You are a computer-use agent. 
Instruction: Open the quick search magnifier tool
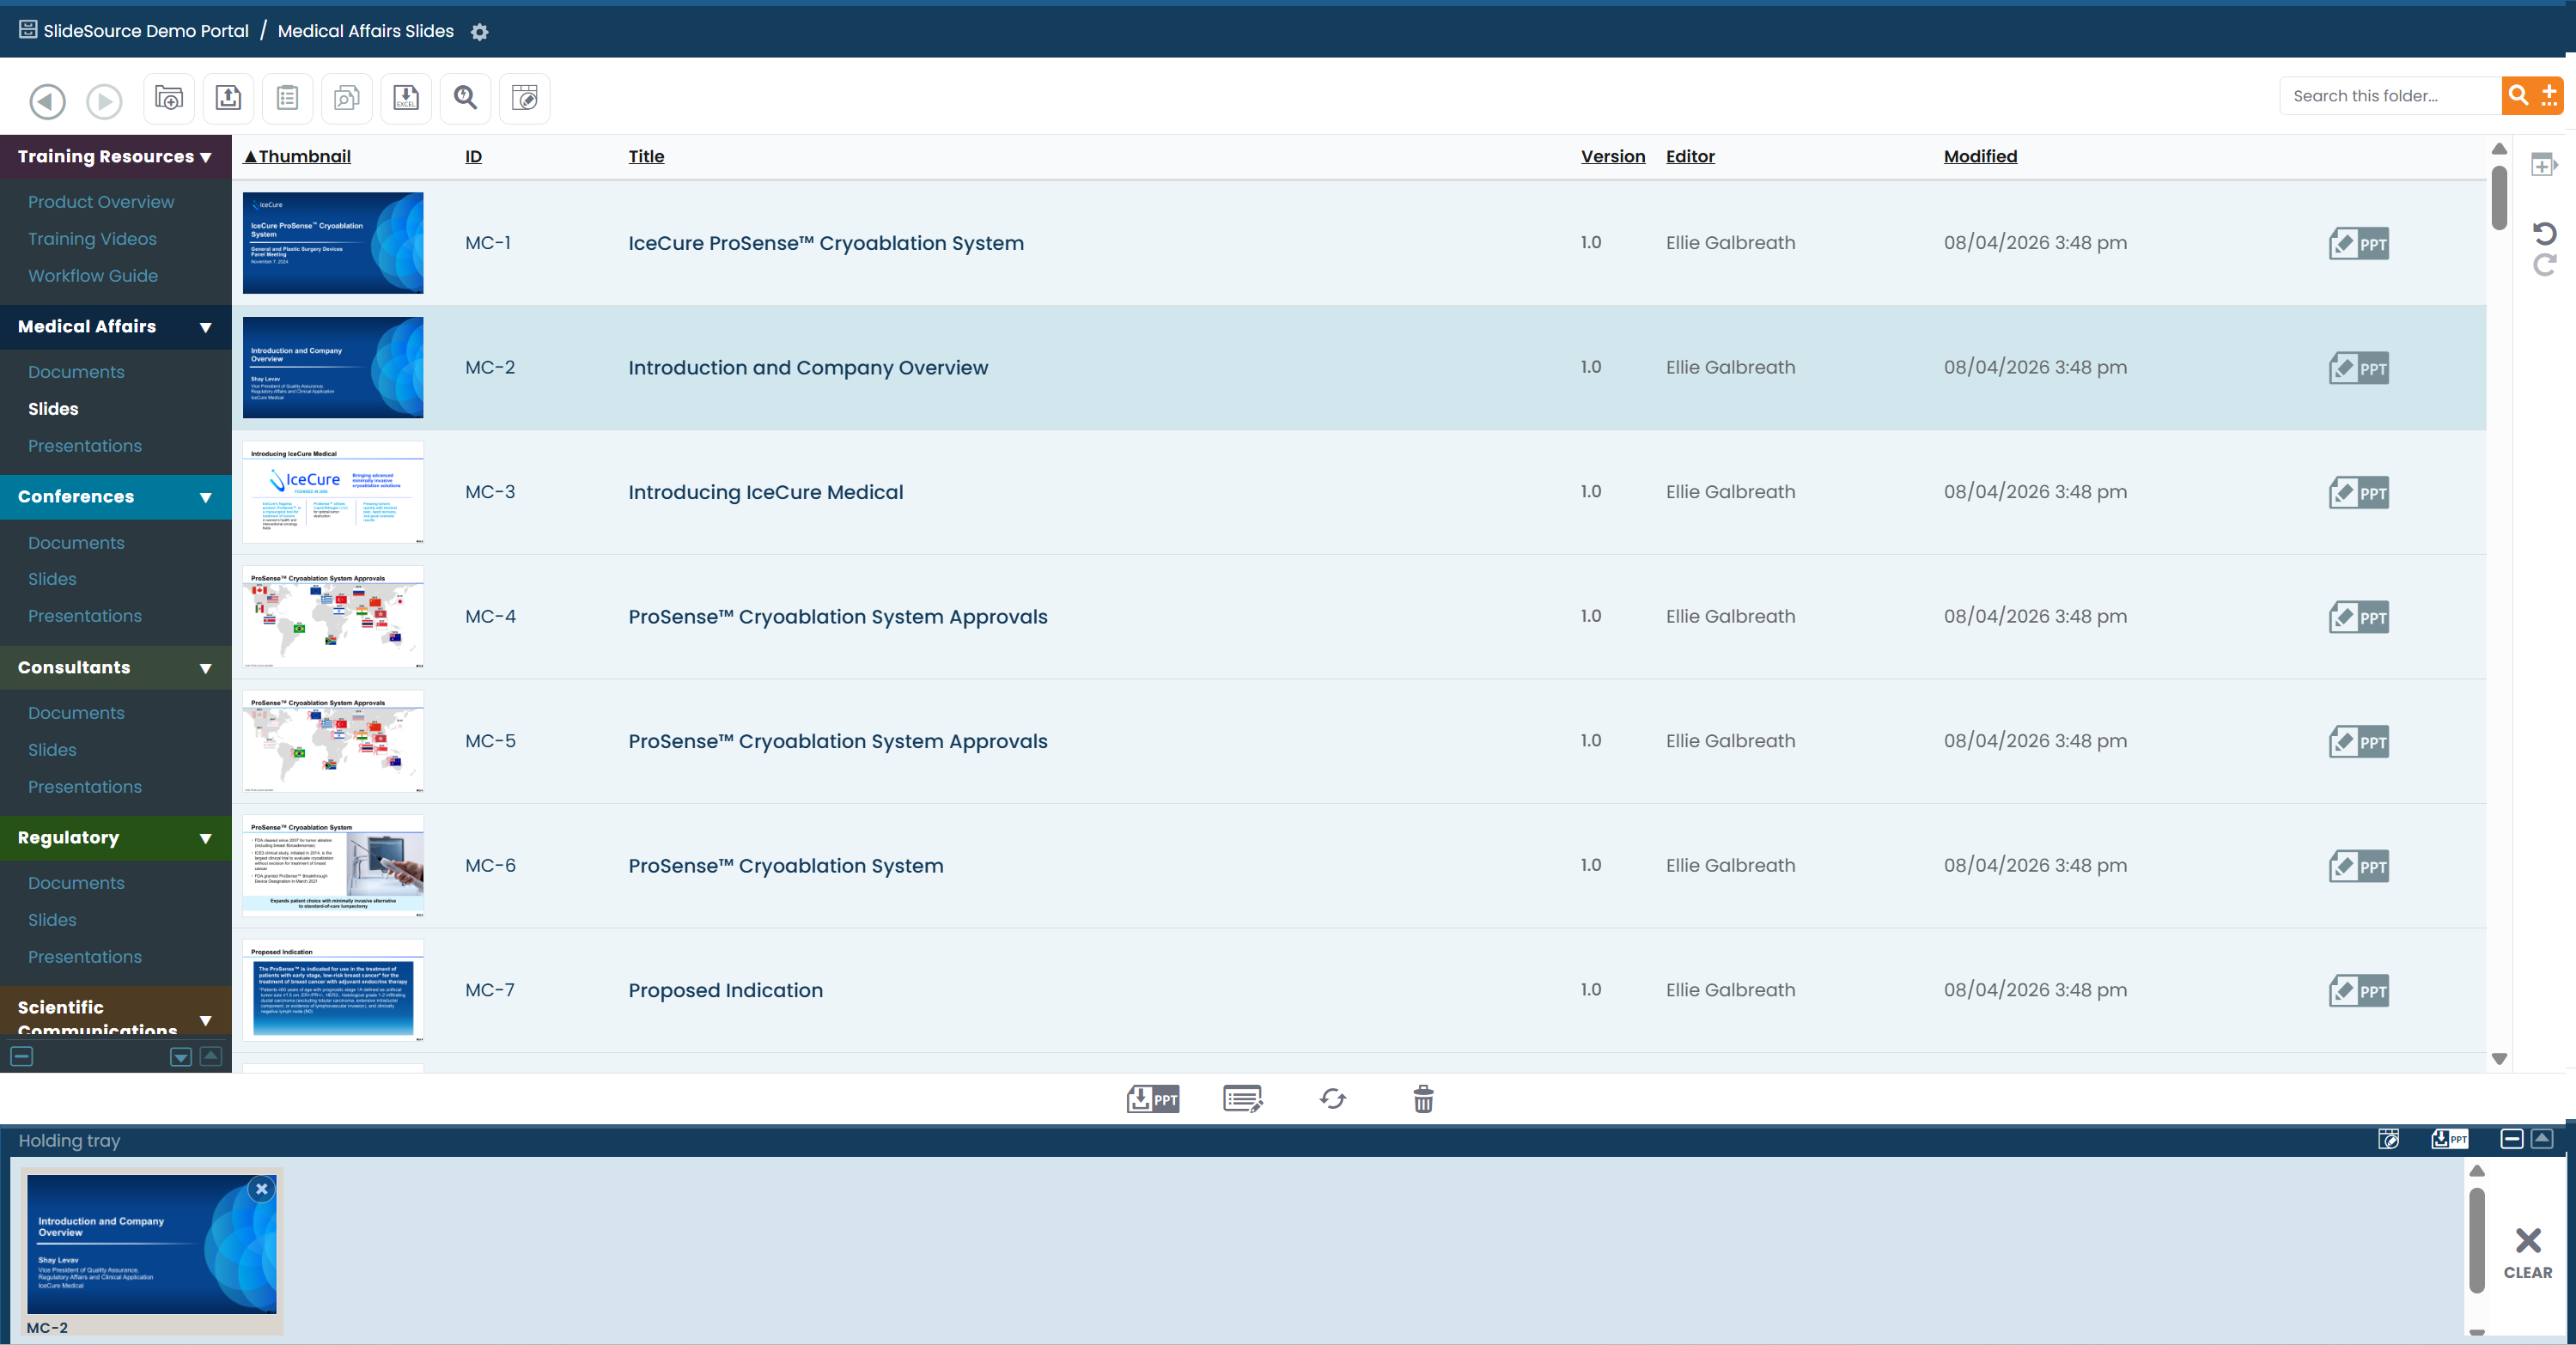pos(465,98)
